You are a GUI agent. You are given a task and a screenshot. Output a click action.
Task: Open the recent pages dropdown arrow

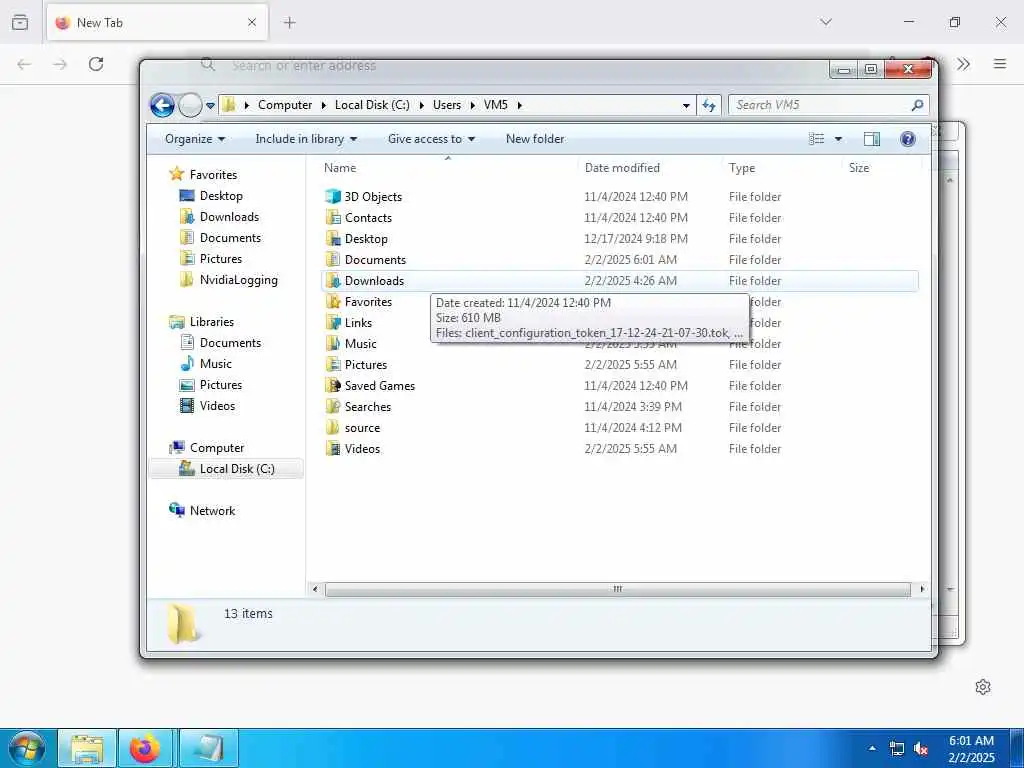pyautogui.click(x=210, y=105)
